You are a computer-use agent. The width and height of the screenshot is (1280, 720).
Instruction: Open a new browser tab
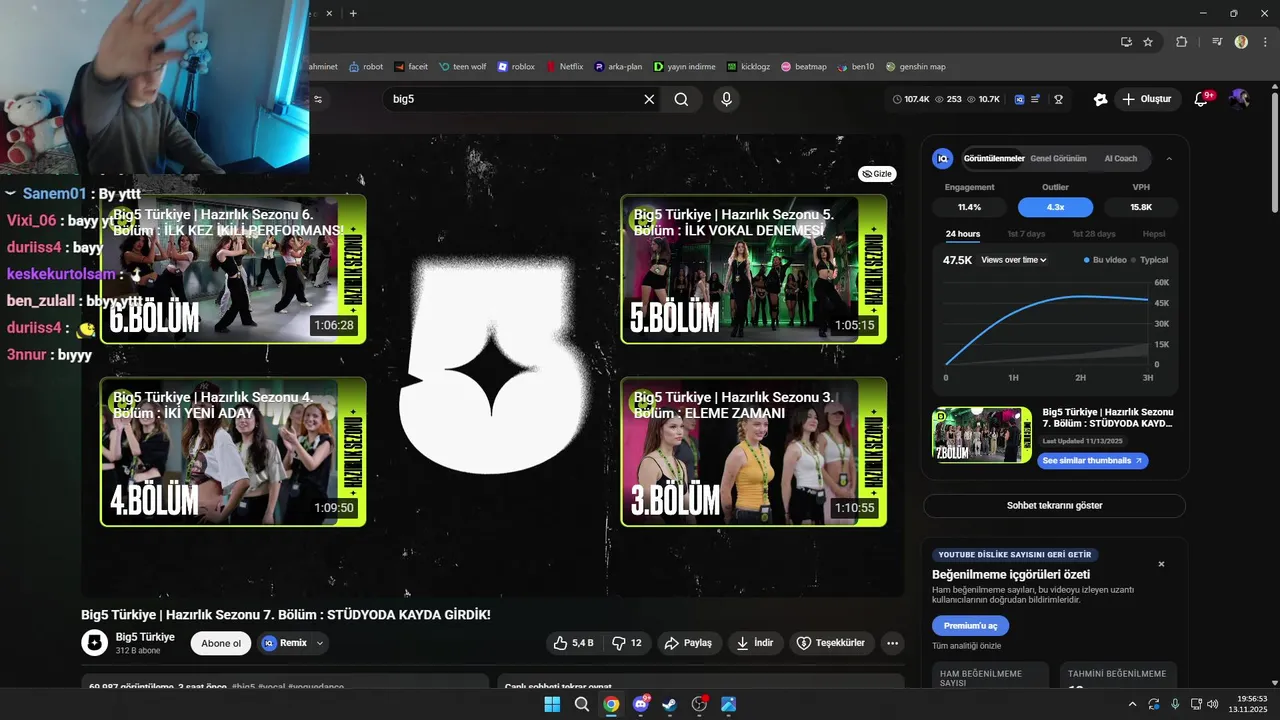353,13
